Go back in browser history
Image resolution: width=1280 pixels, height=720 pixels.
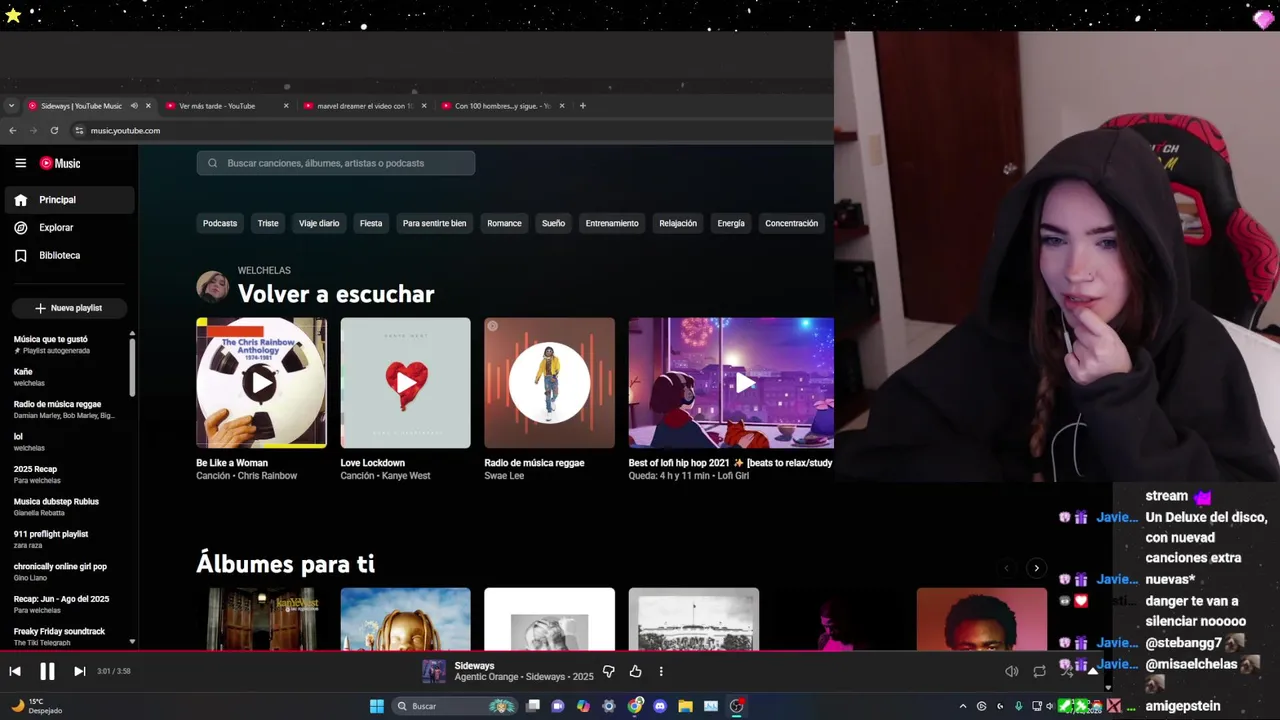[12, 130]
